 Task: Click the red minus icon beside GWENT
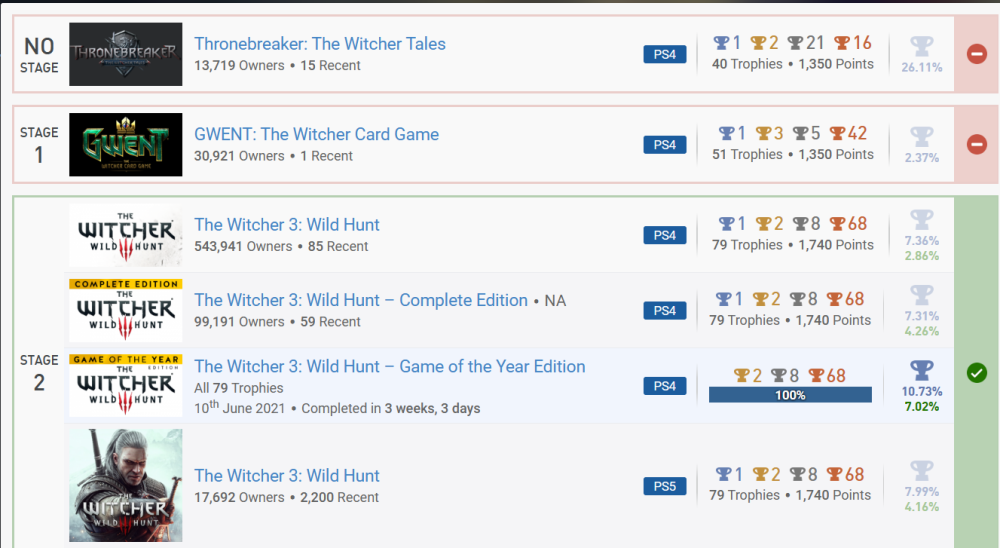point(977,144)
